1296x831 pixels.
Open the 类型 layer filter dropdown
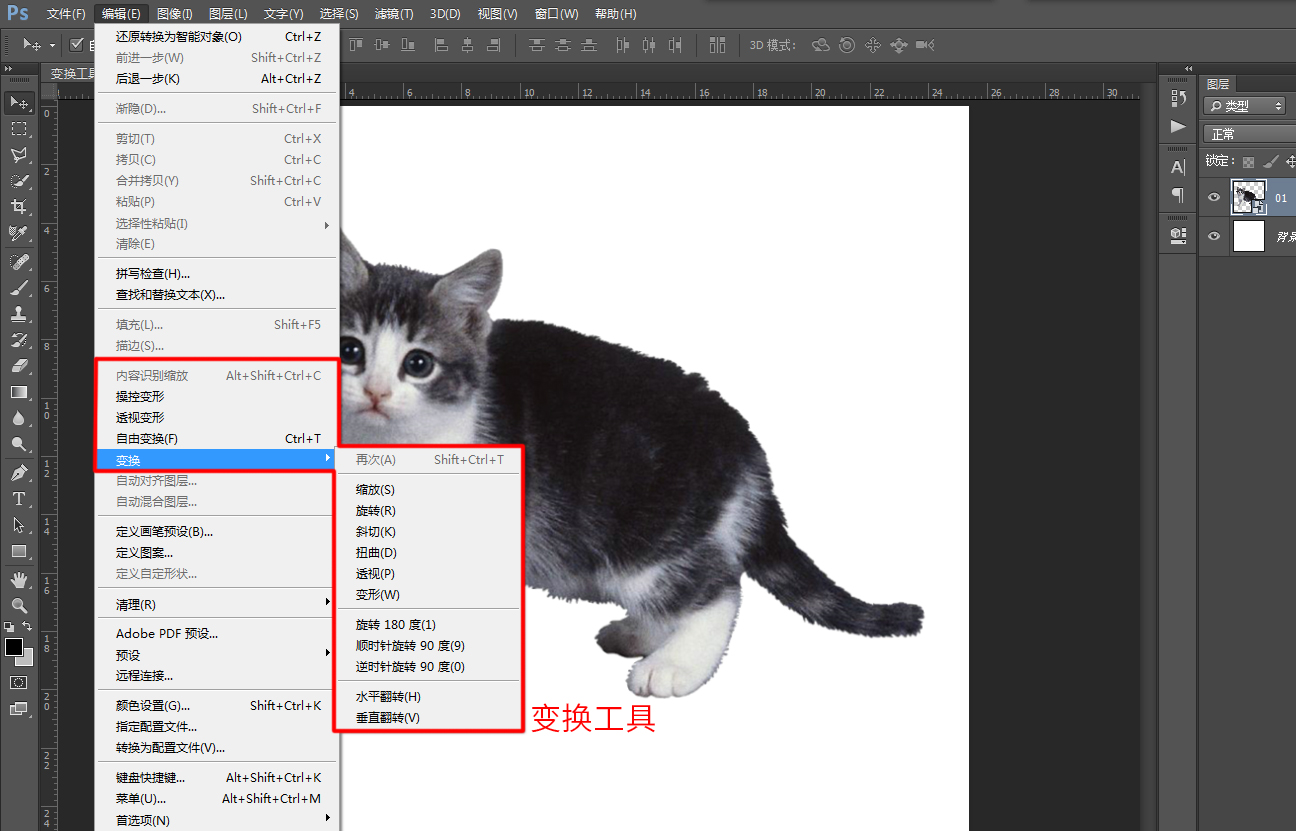click(1245, 106)
